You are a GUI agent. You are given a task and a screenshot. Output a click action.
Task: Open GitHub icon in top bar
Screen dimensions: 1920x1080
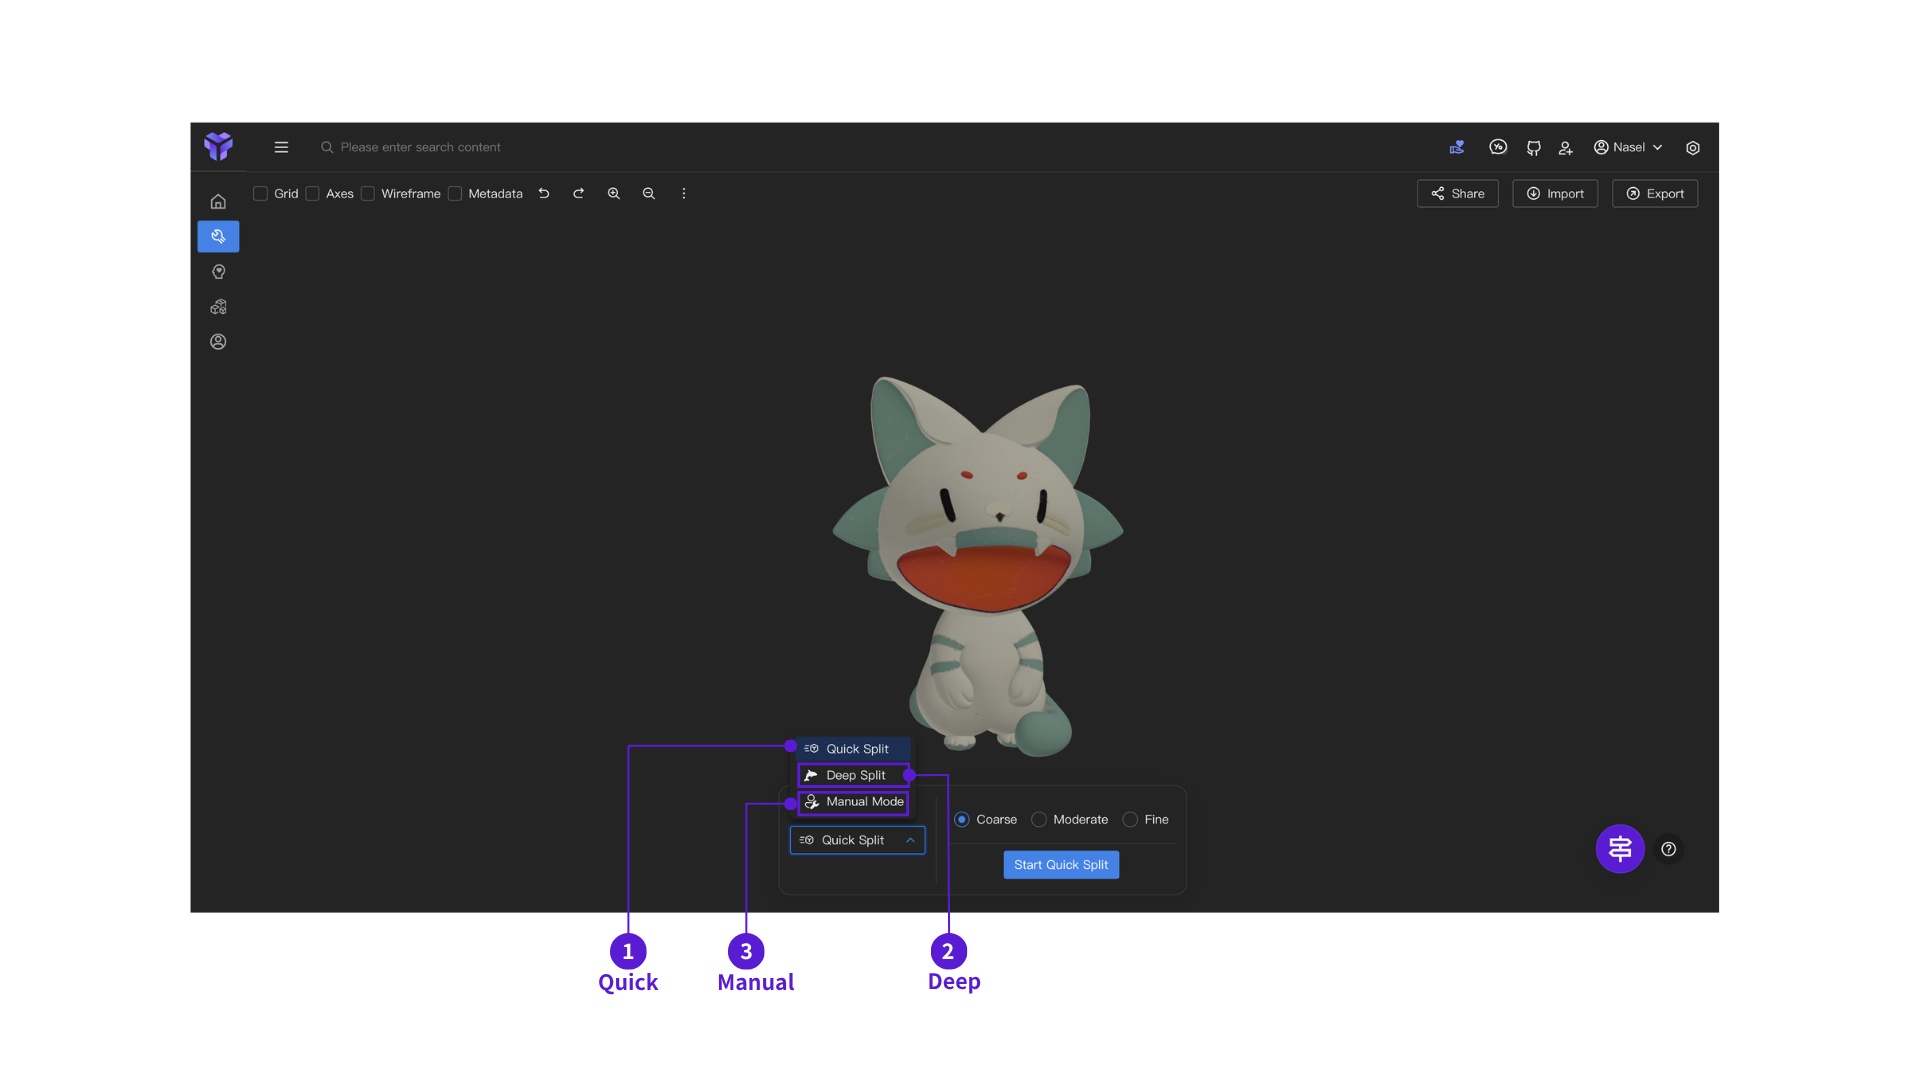(x=1533, y=148)
